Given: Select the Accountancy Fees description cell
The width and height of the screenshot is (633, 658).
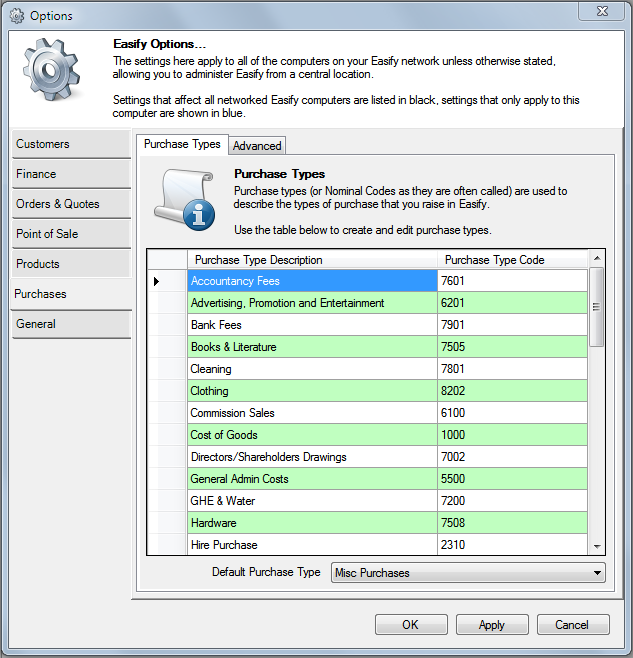Looking at the screenshot, I should pyautogui.click(x=312, y=281).
